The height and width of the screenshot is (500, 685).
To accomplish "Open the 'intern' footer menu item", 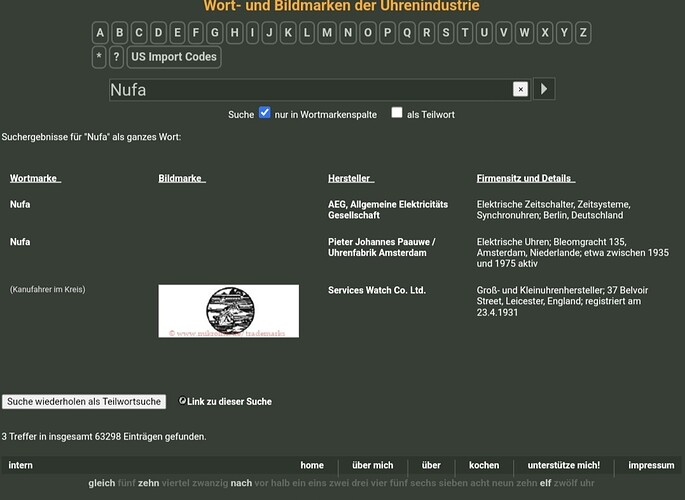I will (21, 466).
